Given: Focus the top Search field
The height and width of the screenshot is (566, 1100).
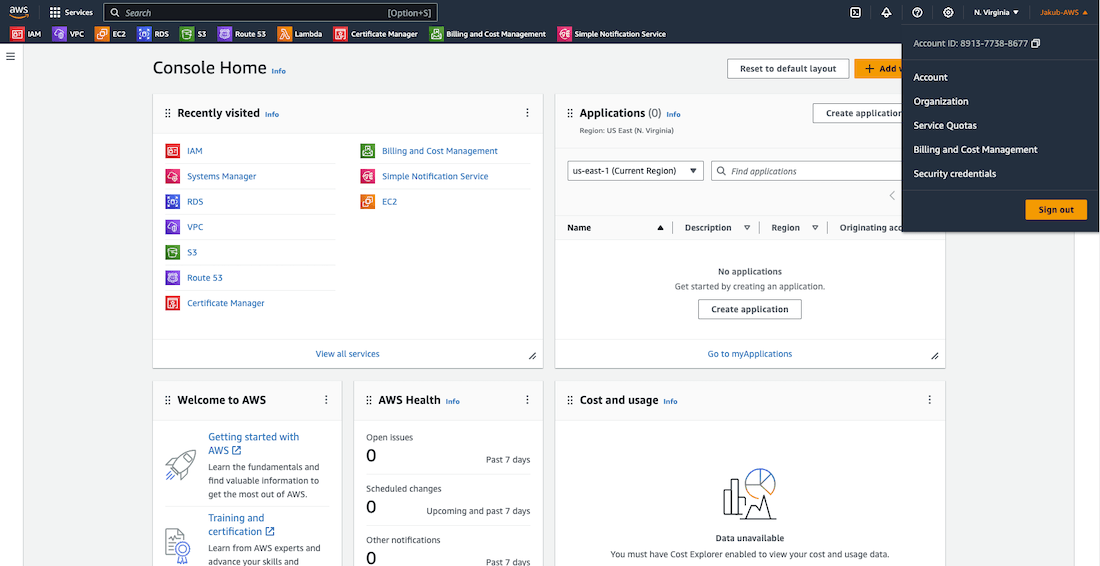Looking at the screenshot, I should pyautogui.click(x=270, y=13).
